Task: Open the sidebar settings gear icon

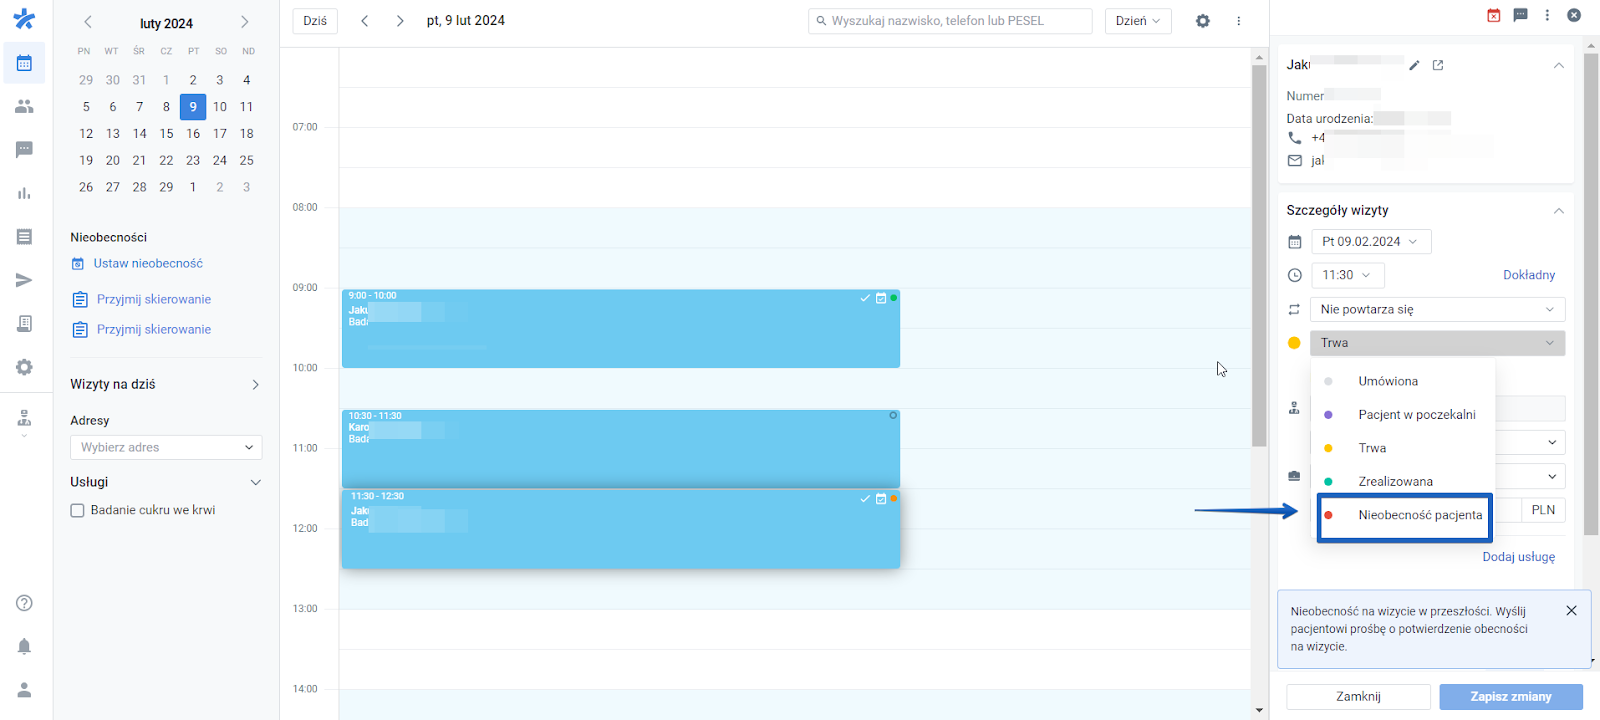Action: (24, 367)
